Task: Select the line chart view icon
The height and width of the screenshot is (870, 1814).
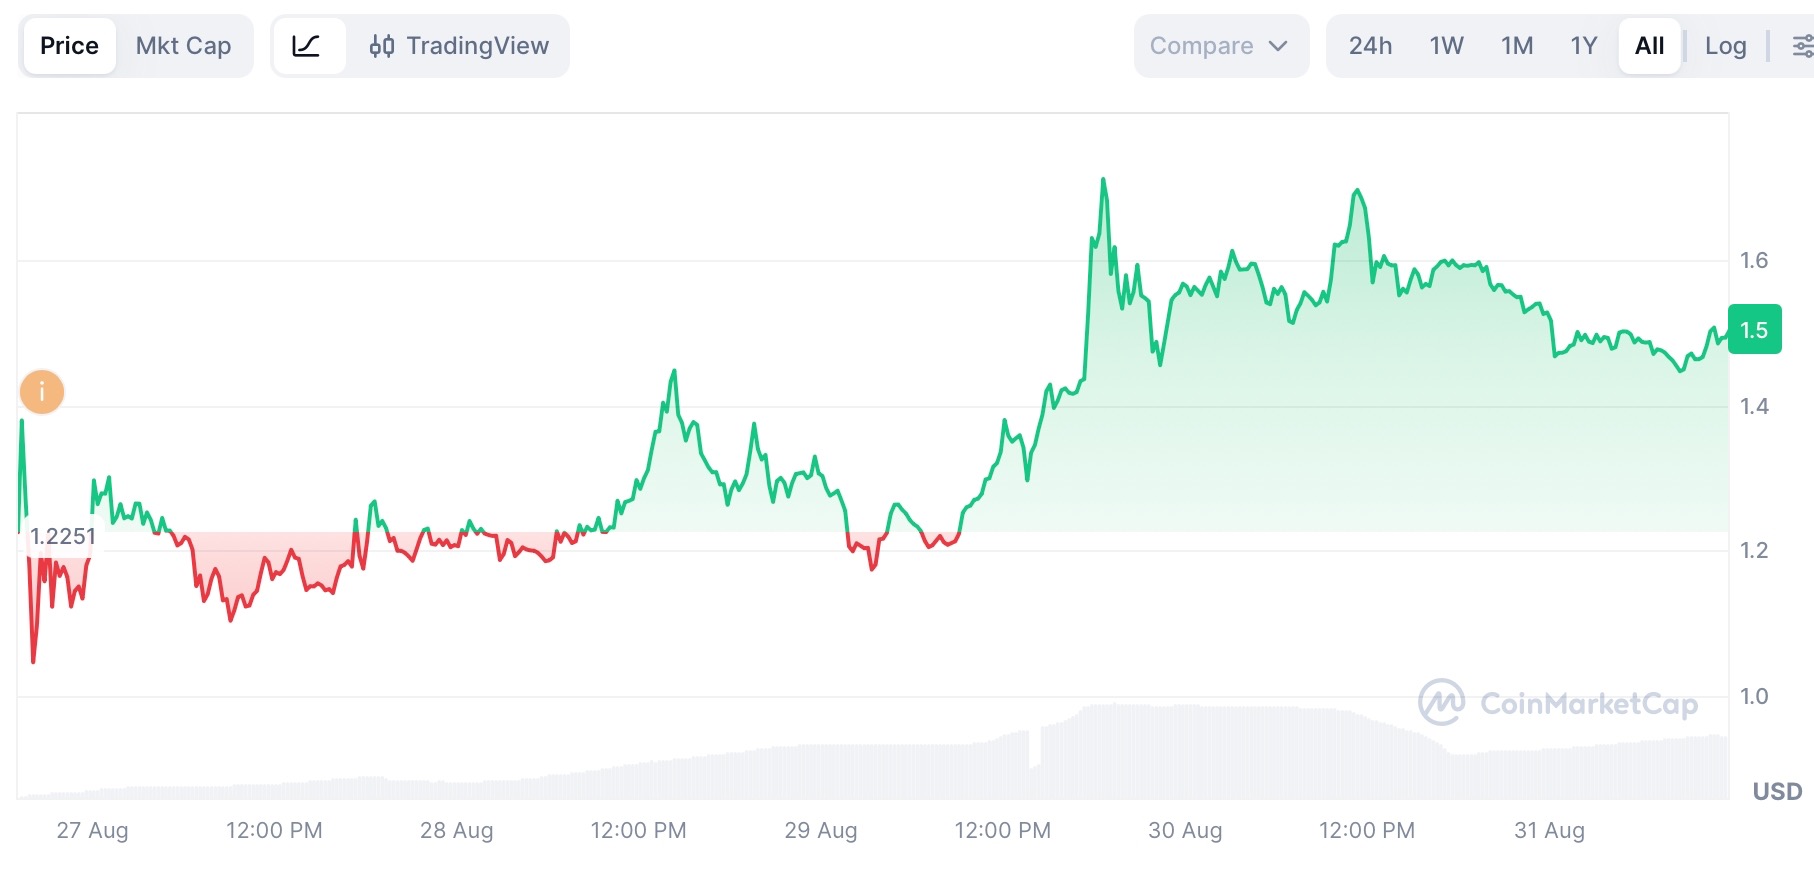Action: pos(306,46)
